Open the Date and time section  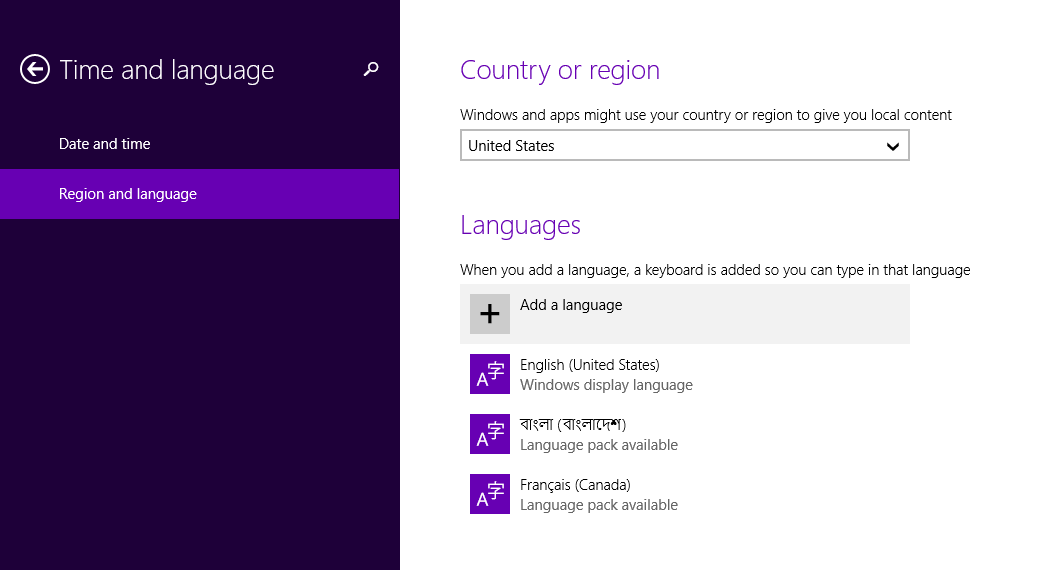tap(104, 144)
